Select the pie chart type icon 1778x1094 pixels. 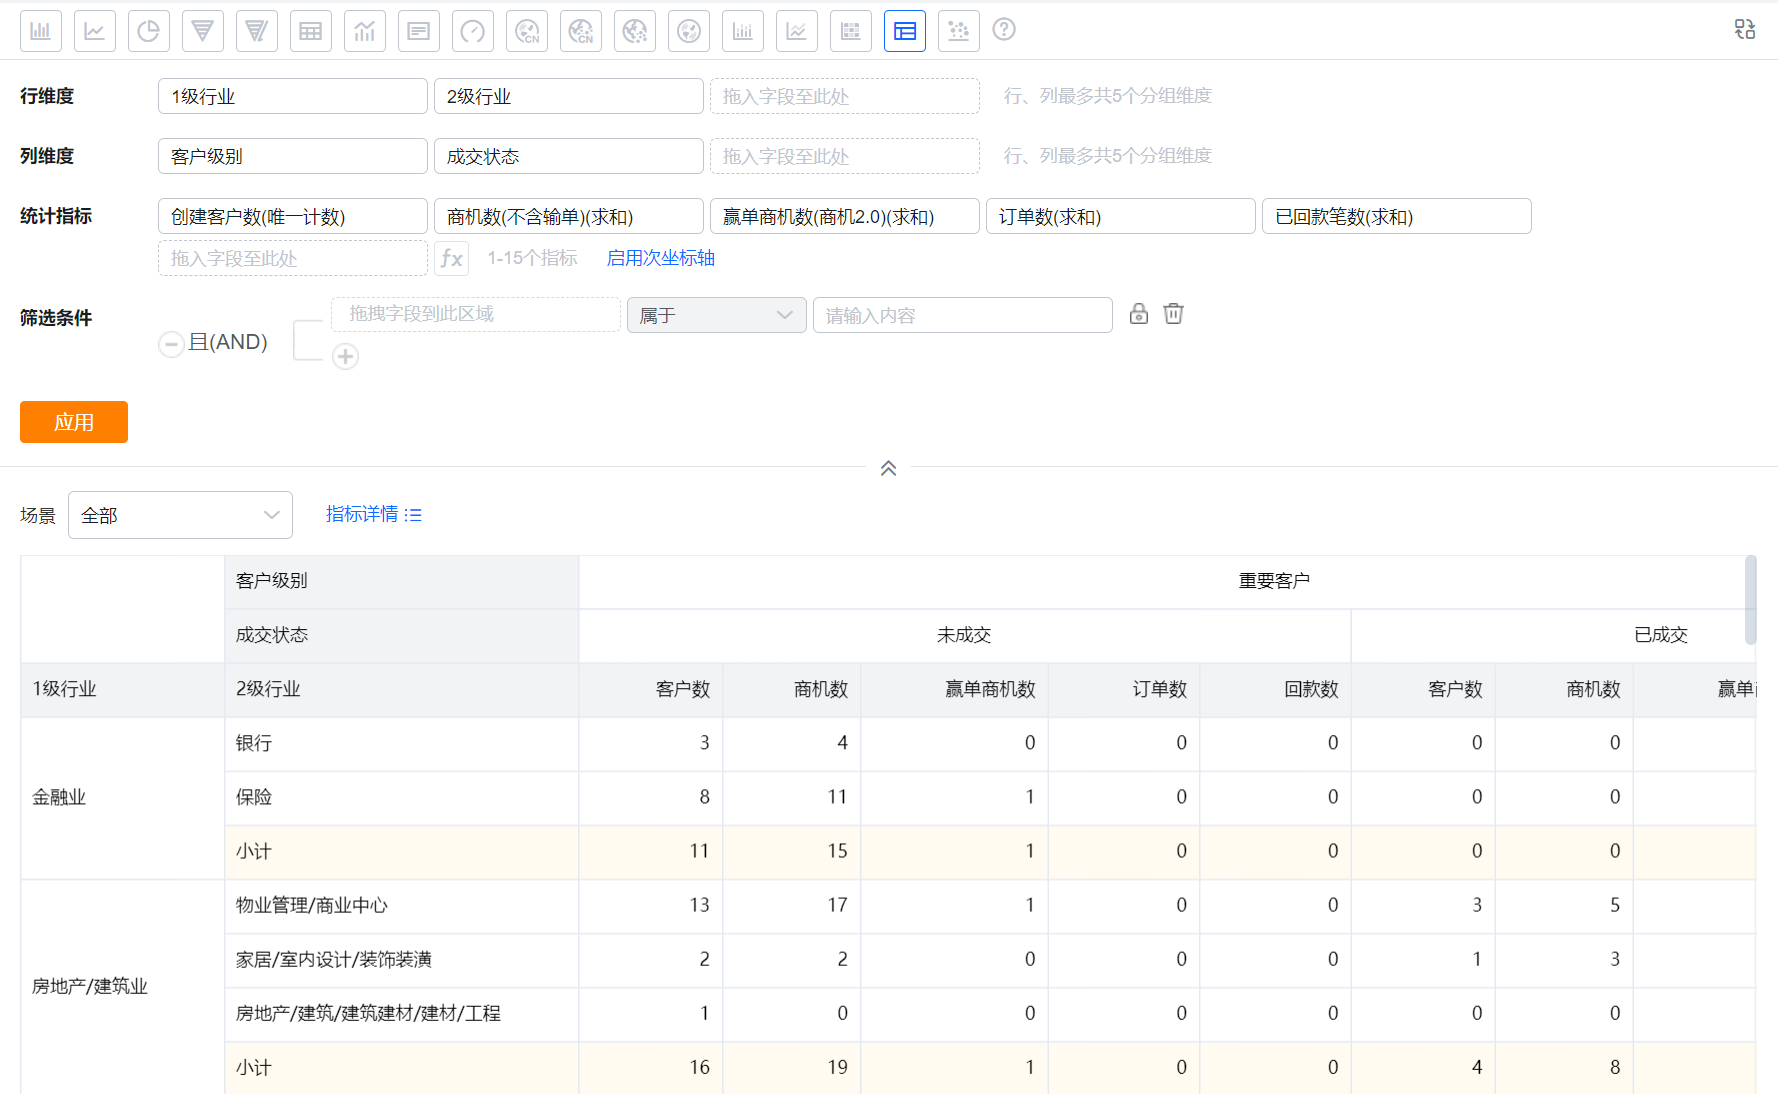(149, 31)
